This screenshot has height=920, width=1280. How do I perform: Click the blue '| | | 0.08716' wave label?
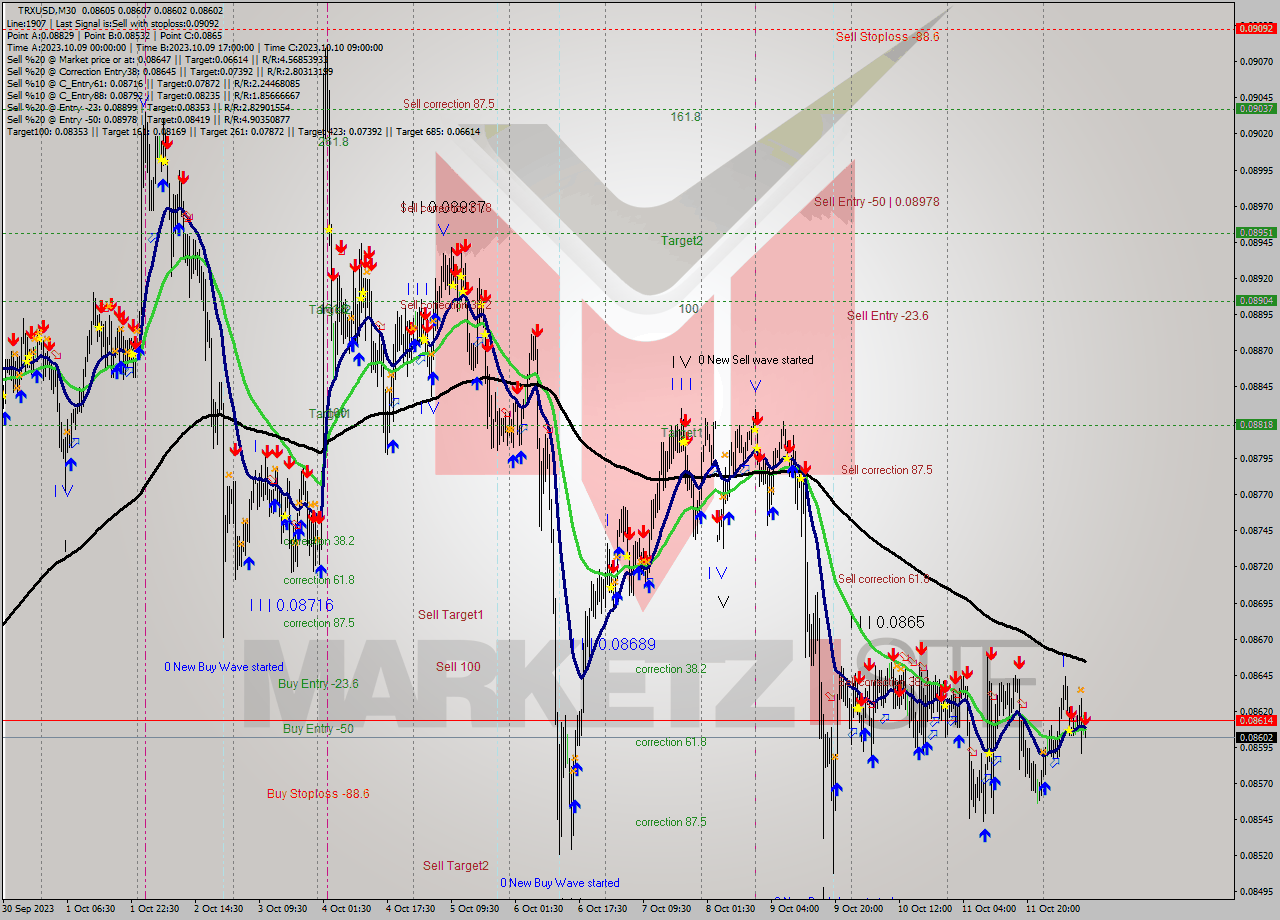(291, 605)
